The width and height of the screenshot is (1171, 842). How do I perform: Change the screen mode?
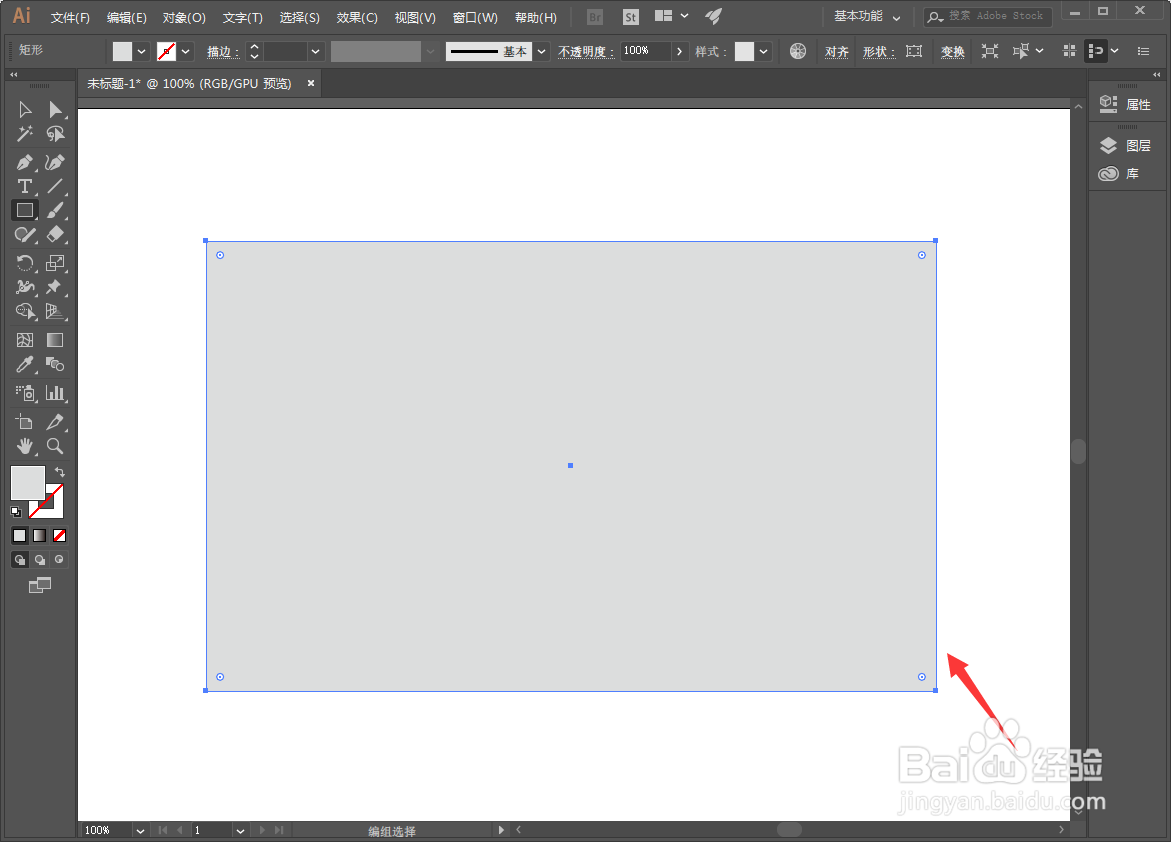(40, 585)
